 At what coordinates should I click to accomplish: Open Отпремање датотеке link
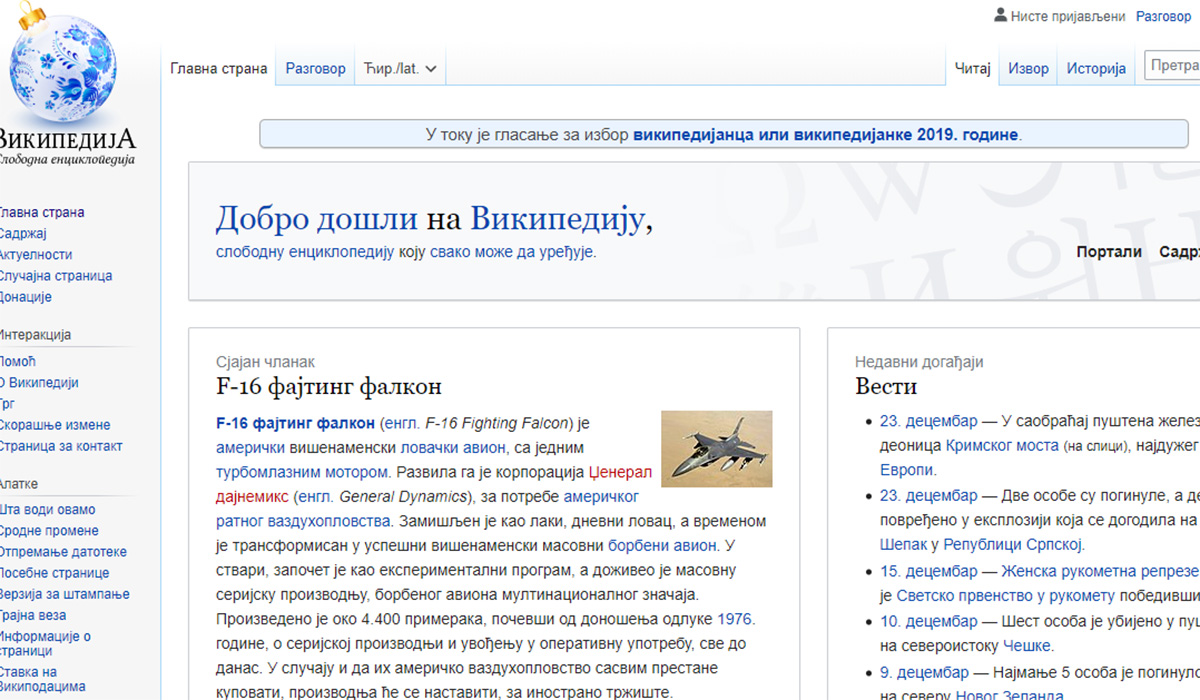(x=61, y=551)
